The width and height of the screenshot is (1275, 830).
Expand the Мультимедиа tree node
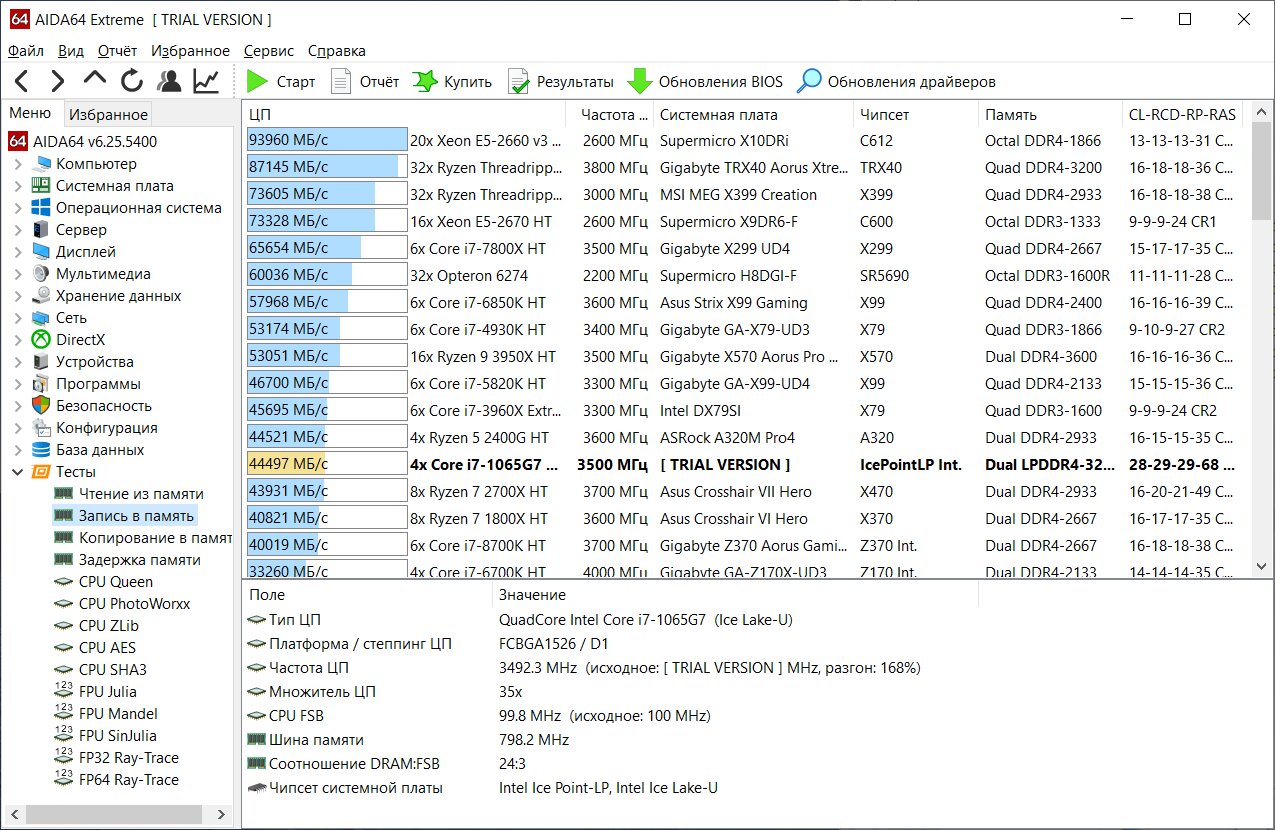[18, 274]
